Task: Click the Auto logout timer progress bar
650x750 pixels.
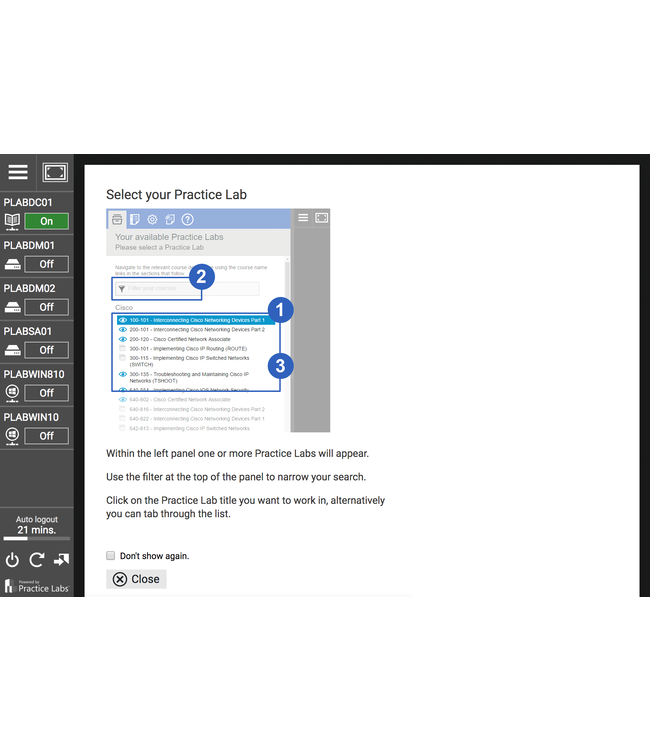Action: click(x=36, y=539)
